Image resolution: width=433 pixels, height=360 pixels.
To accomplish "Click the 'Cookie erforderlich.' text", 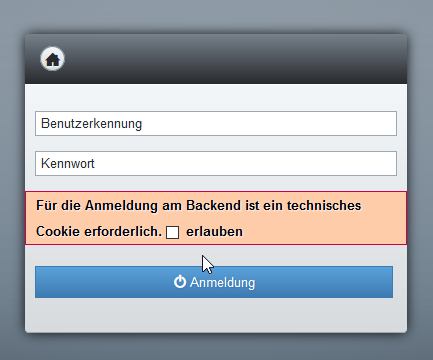I will [99, 232].
